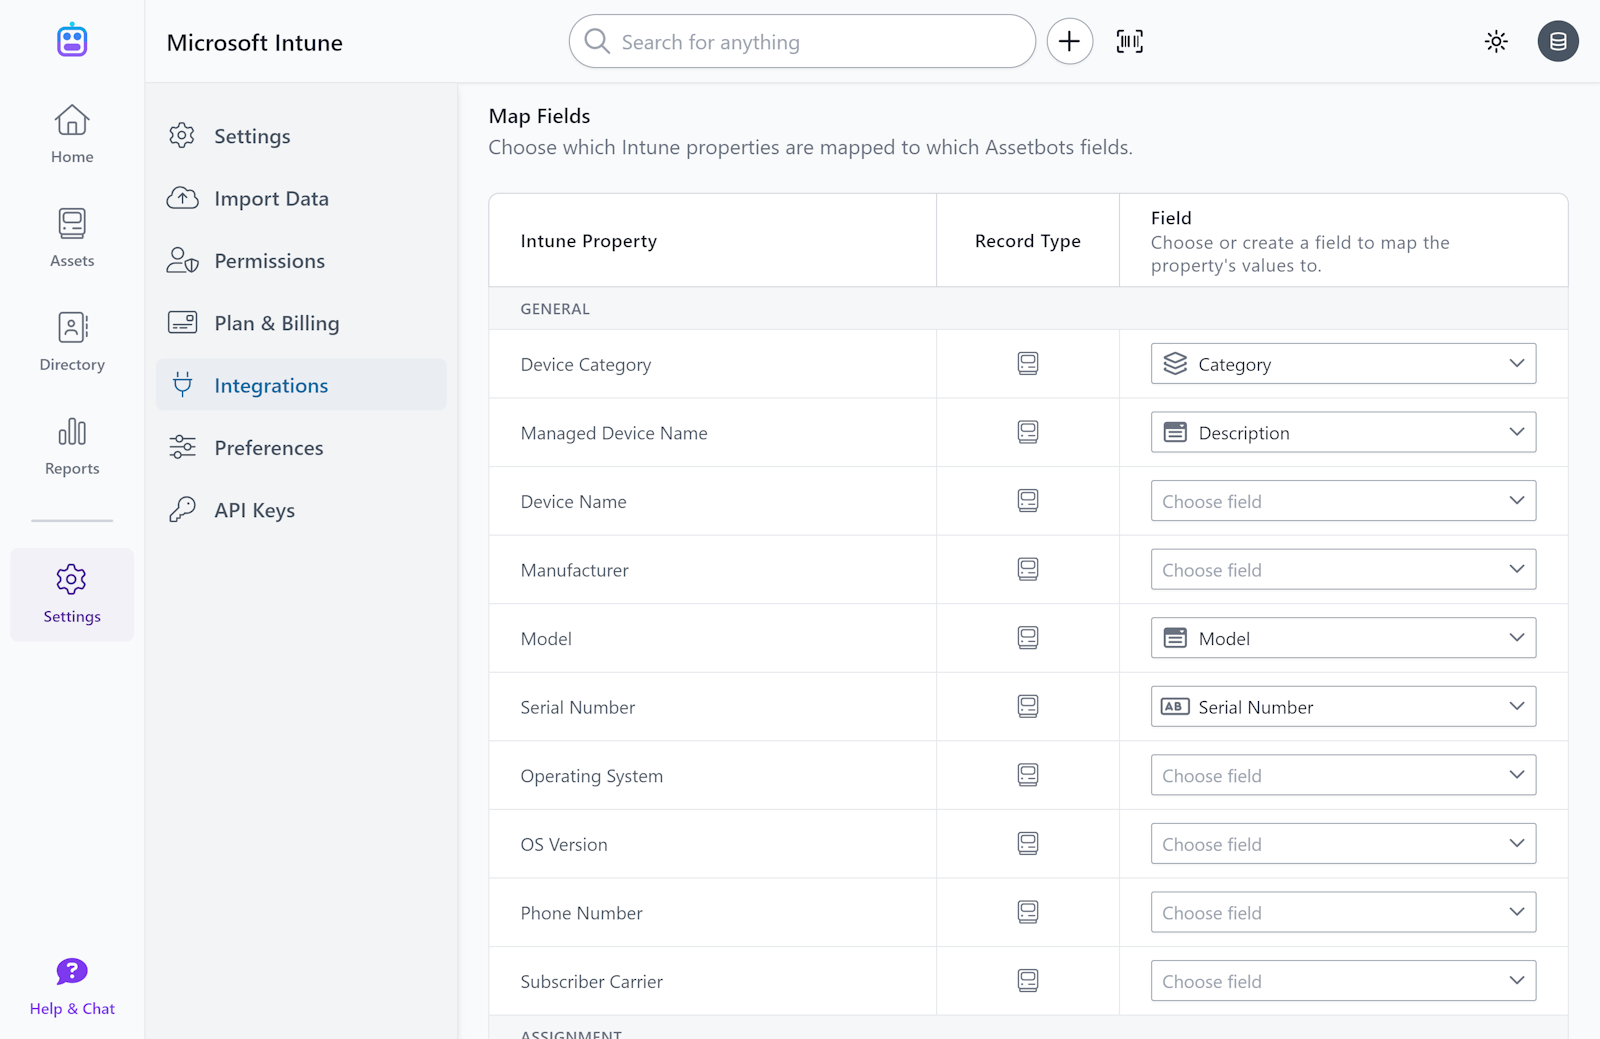
Task: Toggle the light/dark theme sun icon
Action: click(x=1496, y=41)
